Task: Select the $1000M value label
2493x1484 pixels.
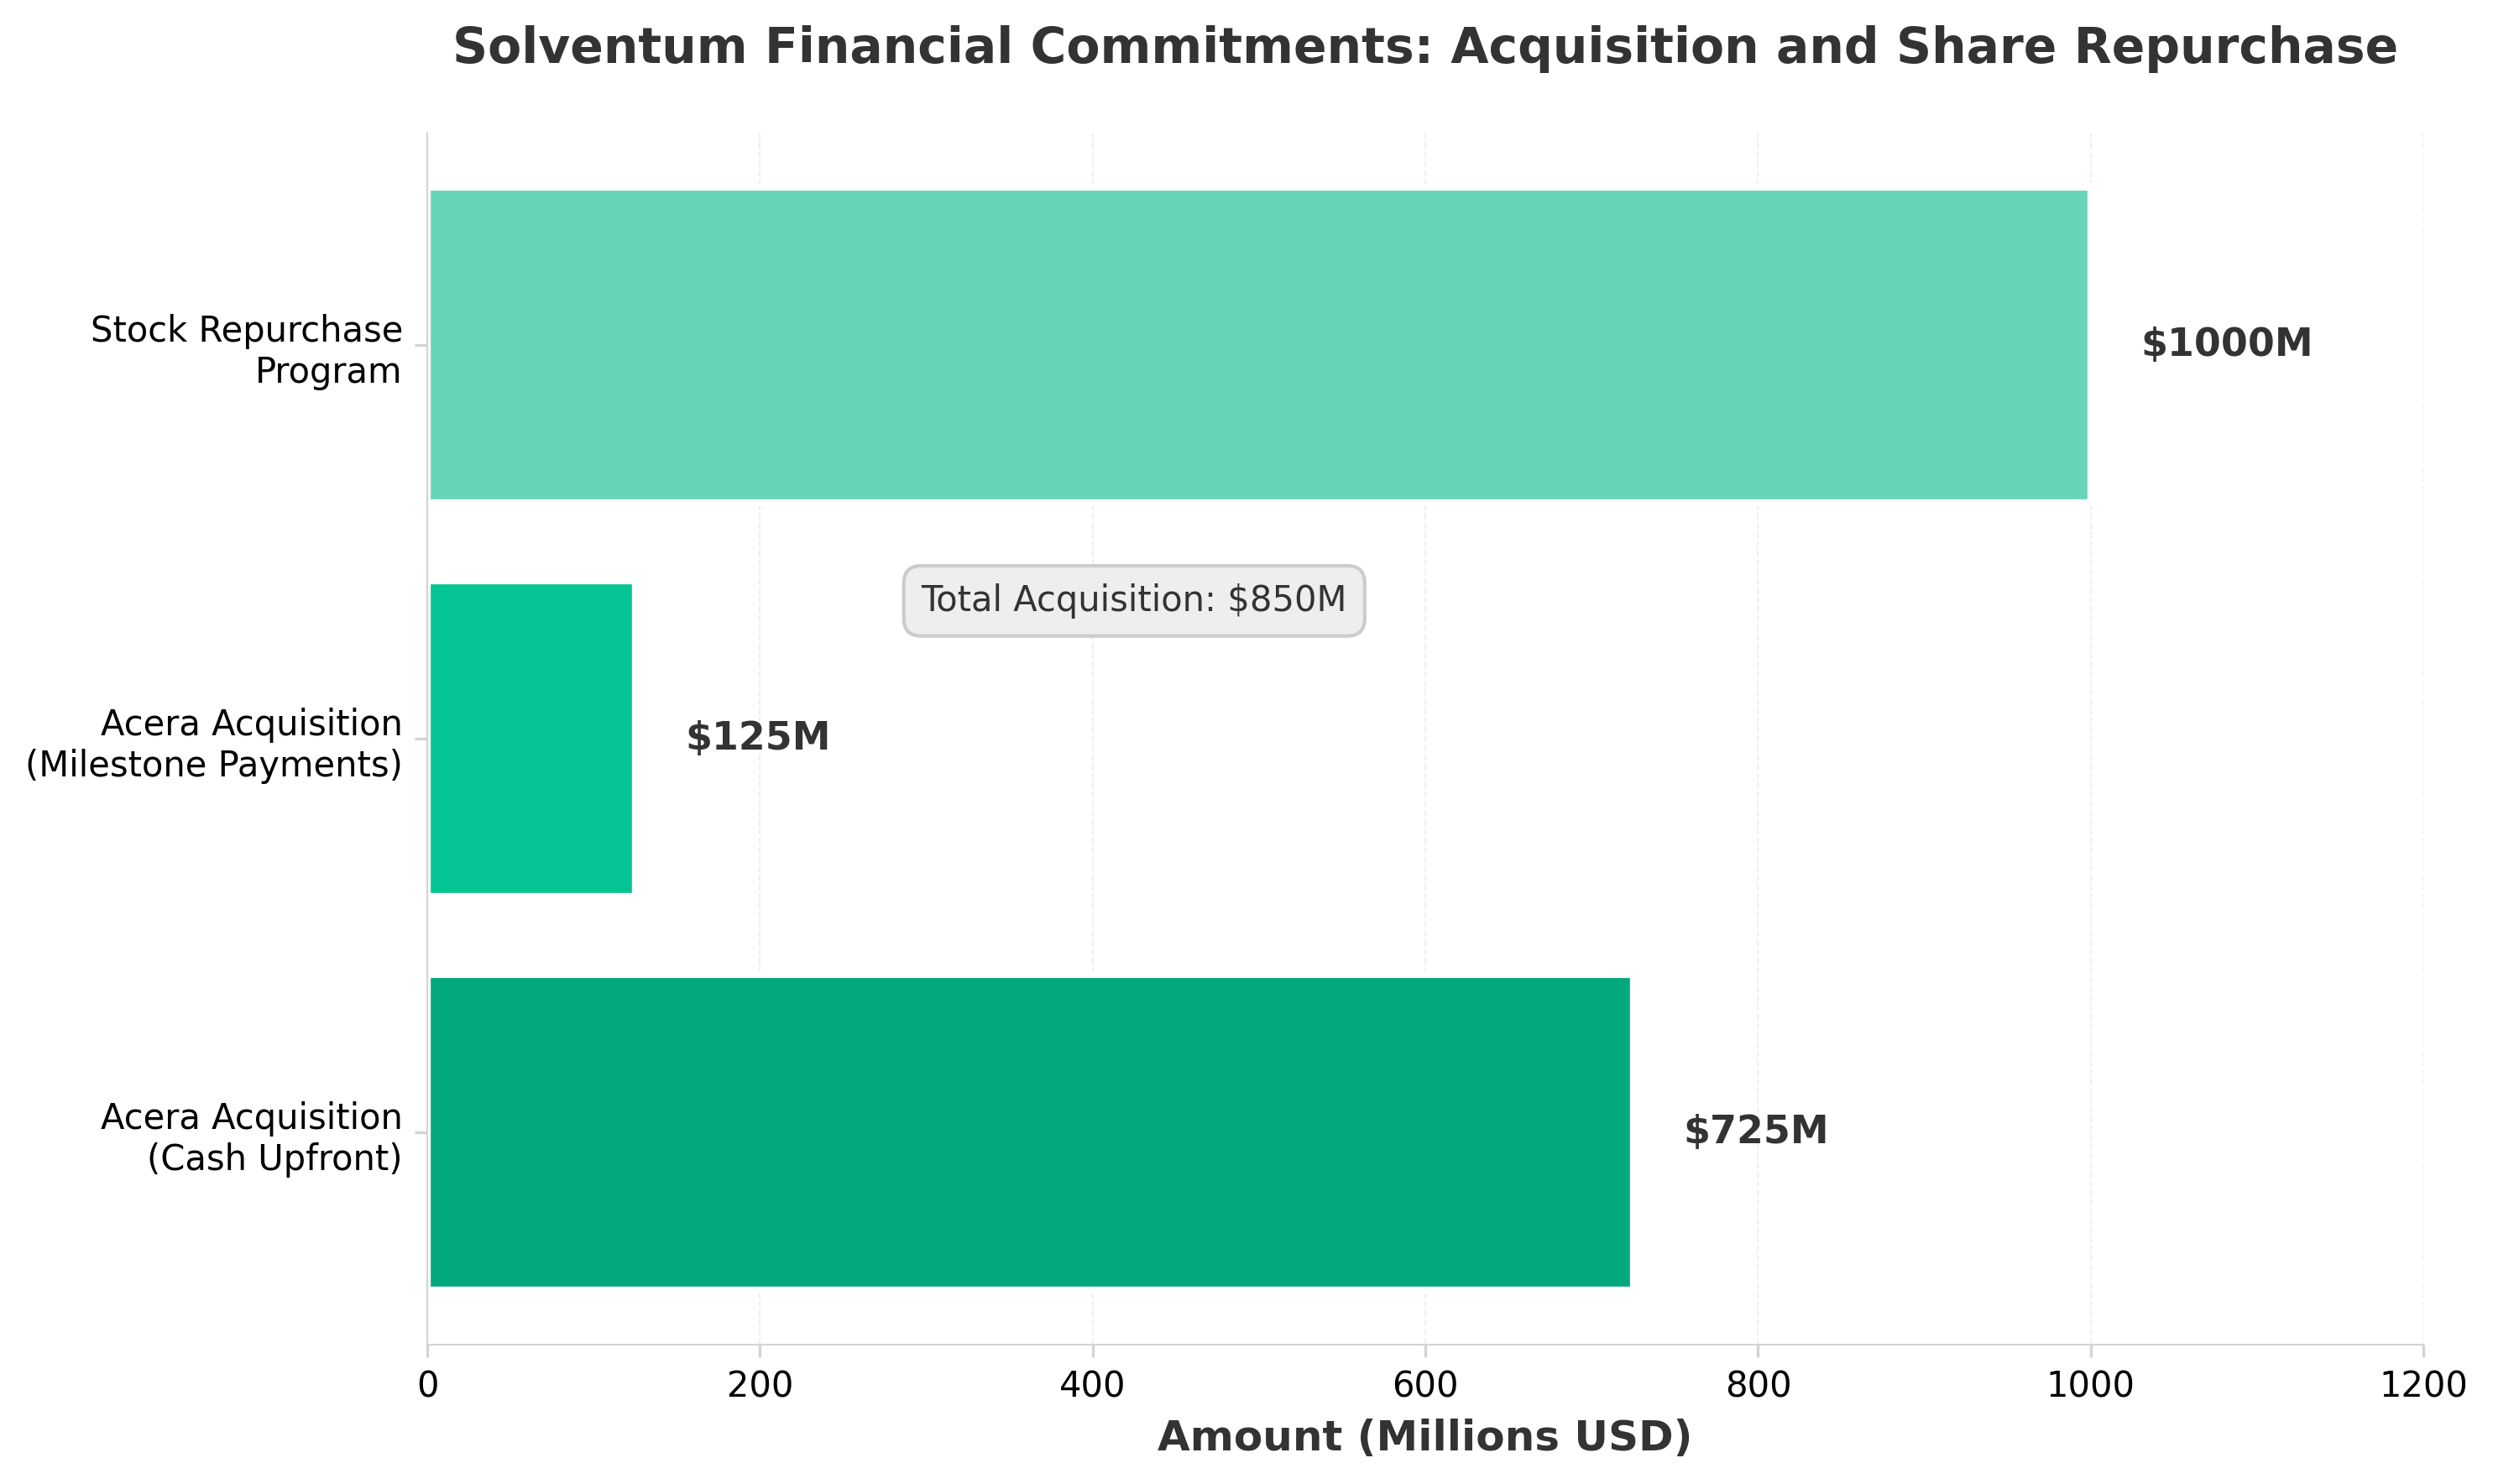Action: click(2225, 344)
